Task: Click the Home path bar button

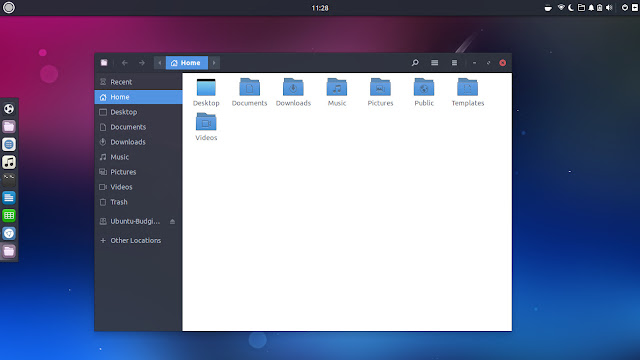Action: [x=187, y=63]
